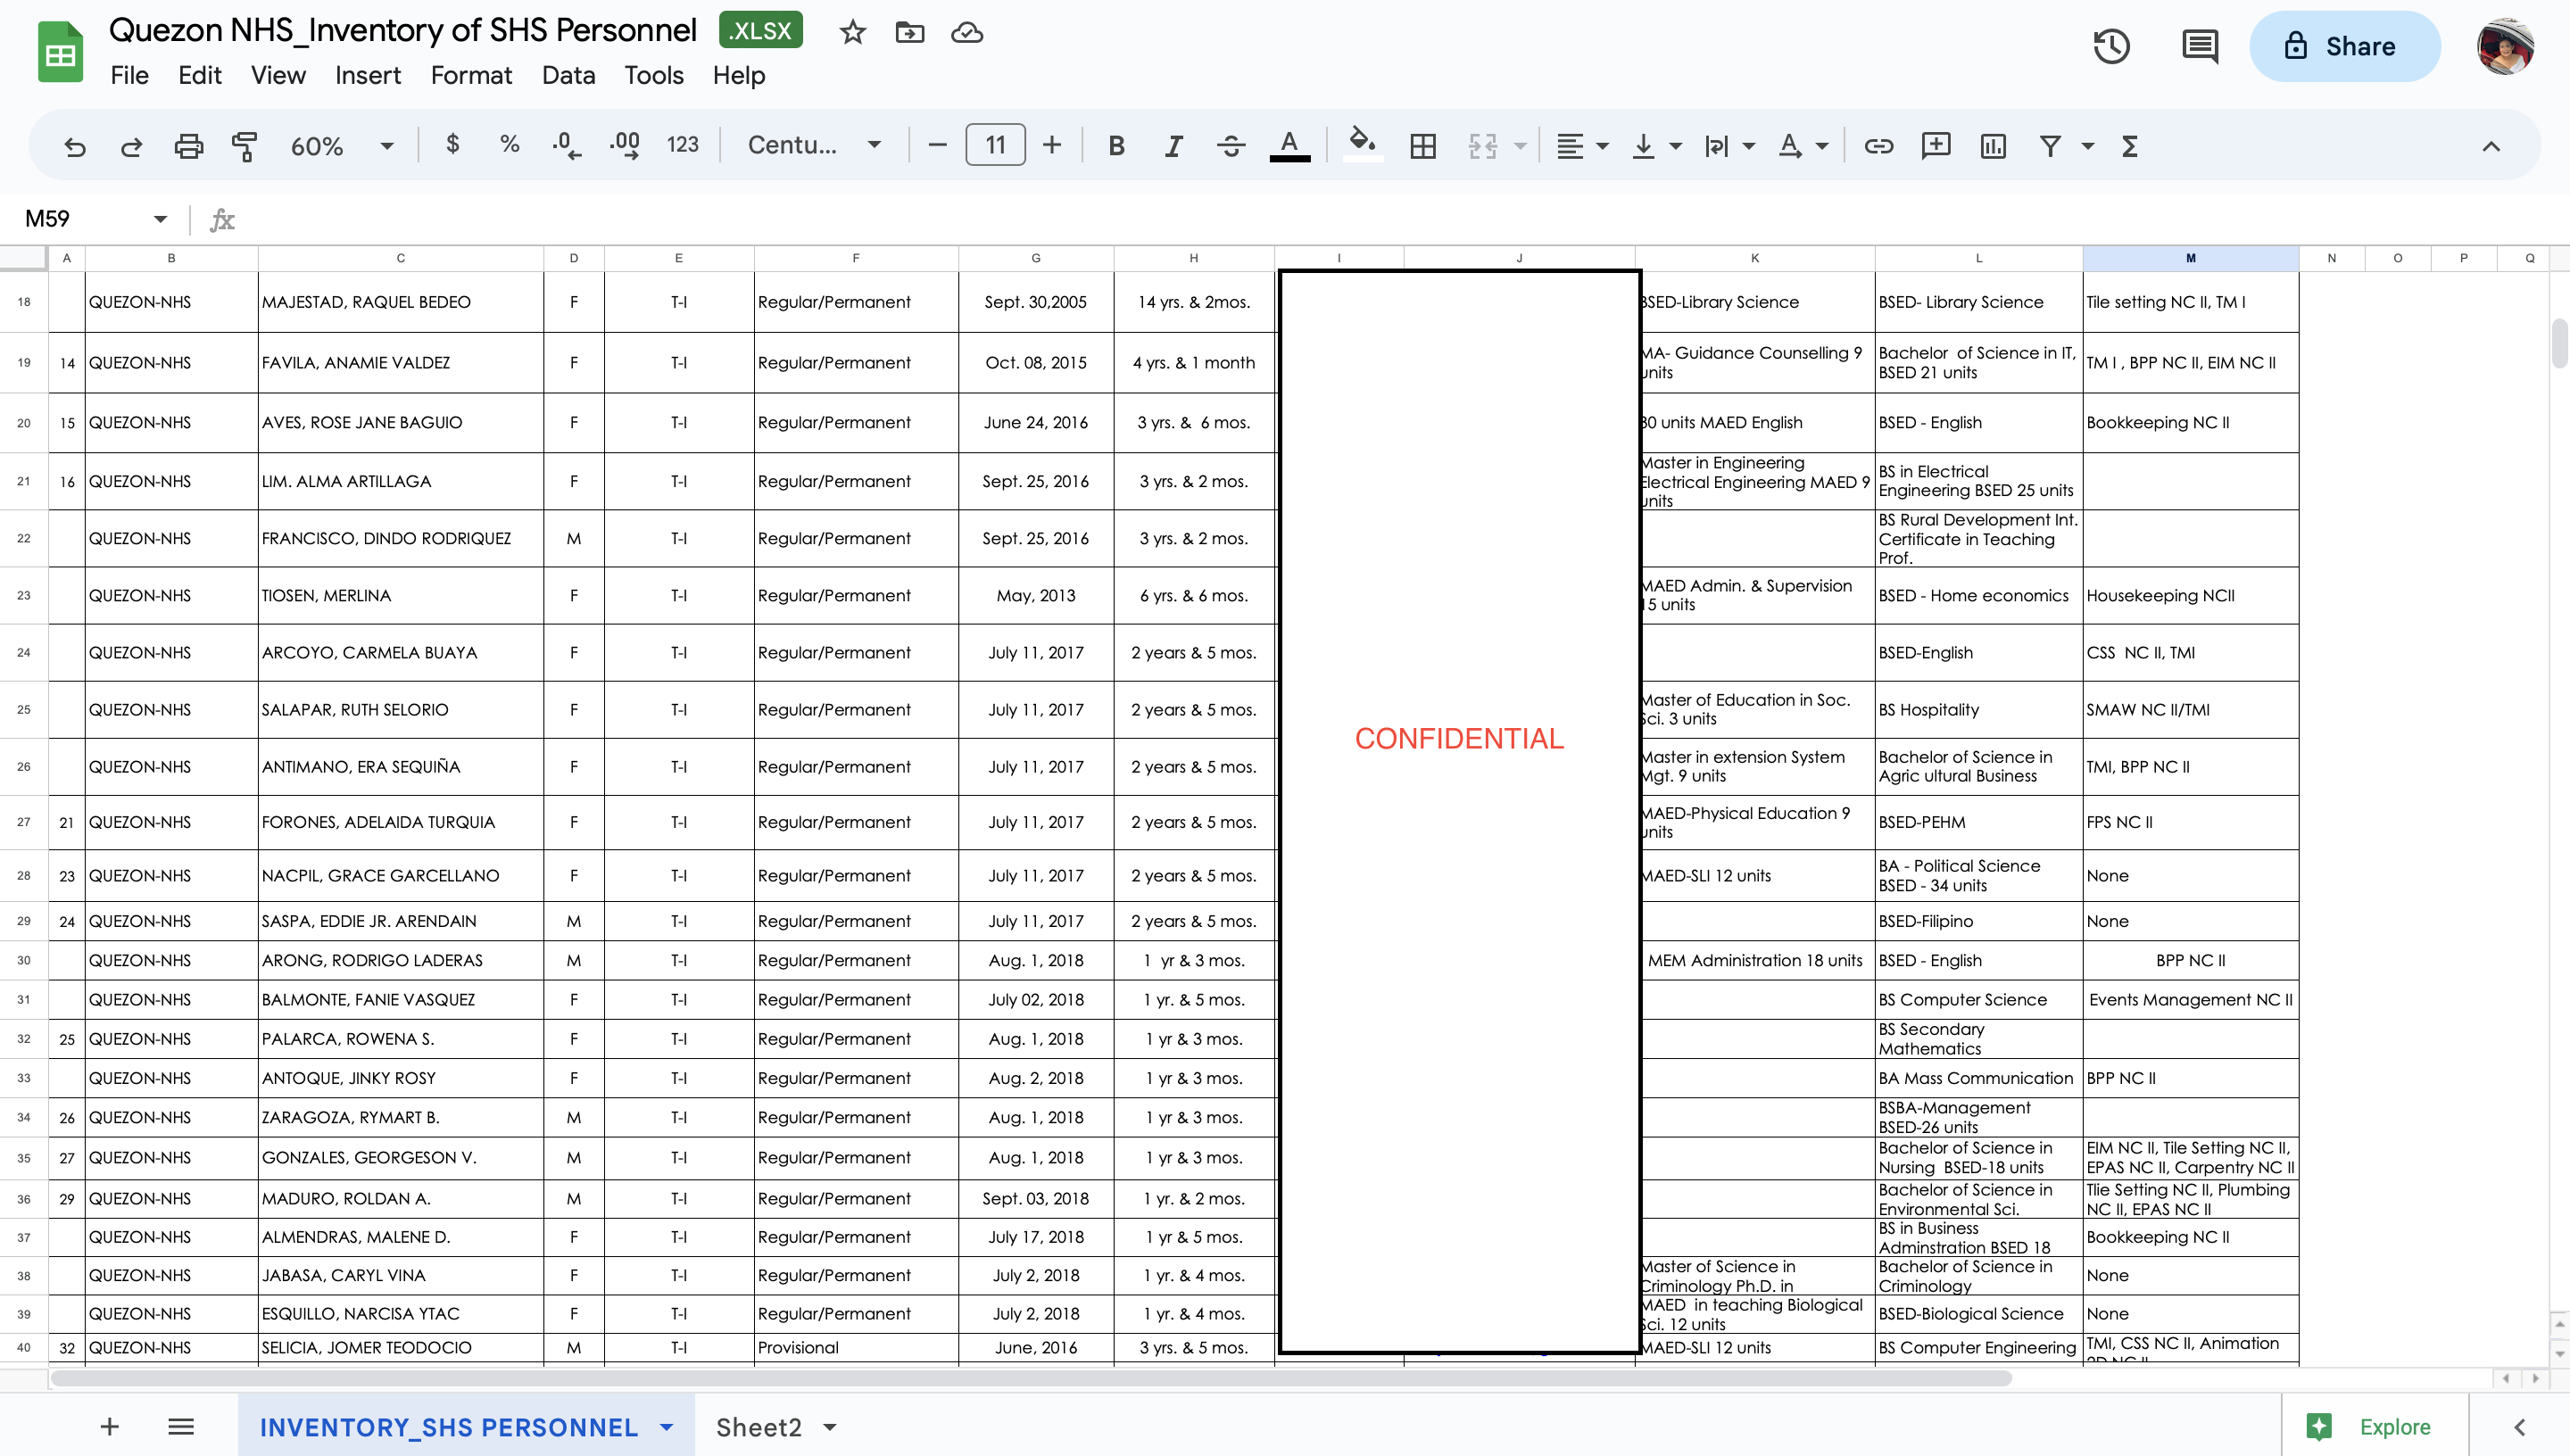Click the Share button
This screenshot has height=1456, width=2570.
[2343, 46]
